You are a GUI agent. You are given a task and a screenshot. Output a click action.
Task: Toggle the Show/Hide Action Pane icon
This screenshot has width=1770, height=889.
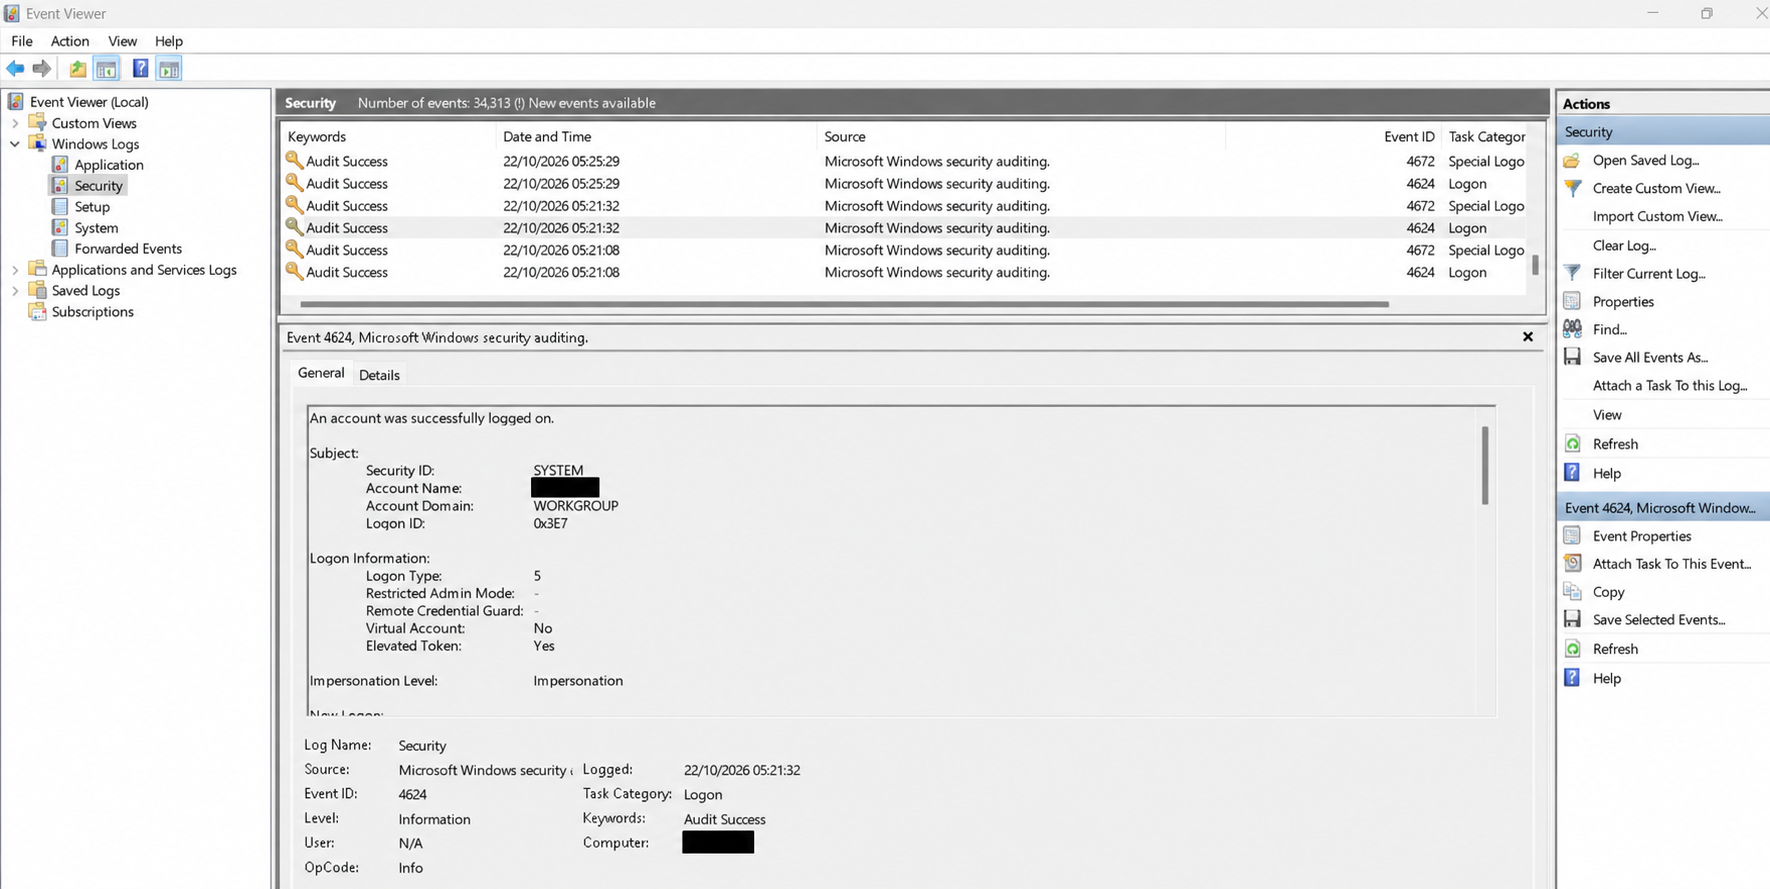[x=170, y=68]
